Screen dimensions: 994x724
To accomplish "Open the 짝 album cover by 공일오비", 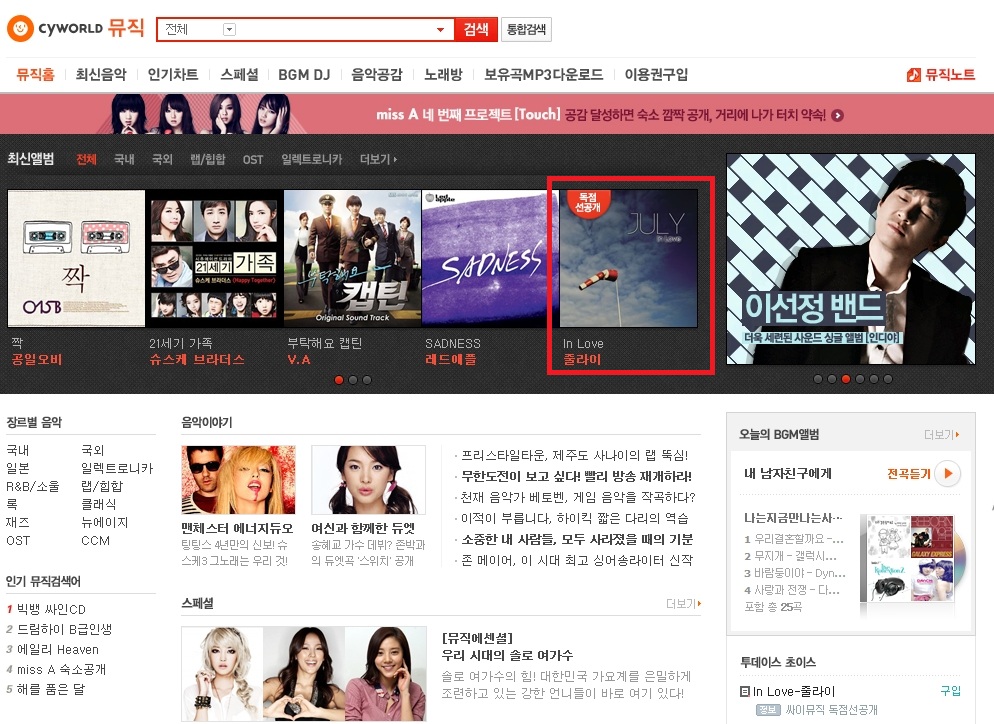I will [76, 258].
